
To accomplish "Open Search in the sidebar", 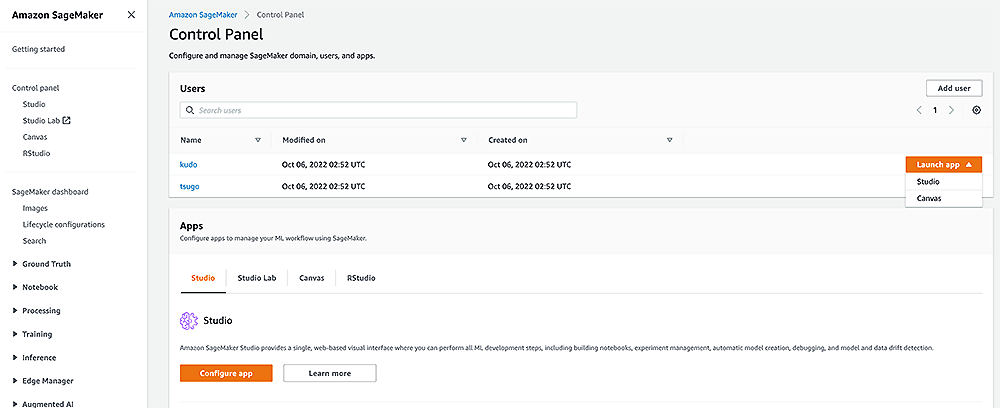I will tap(34, 242).
